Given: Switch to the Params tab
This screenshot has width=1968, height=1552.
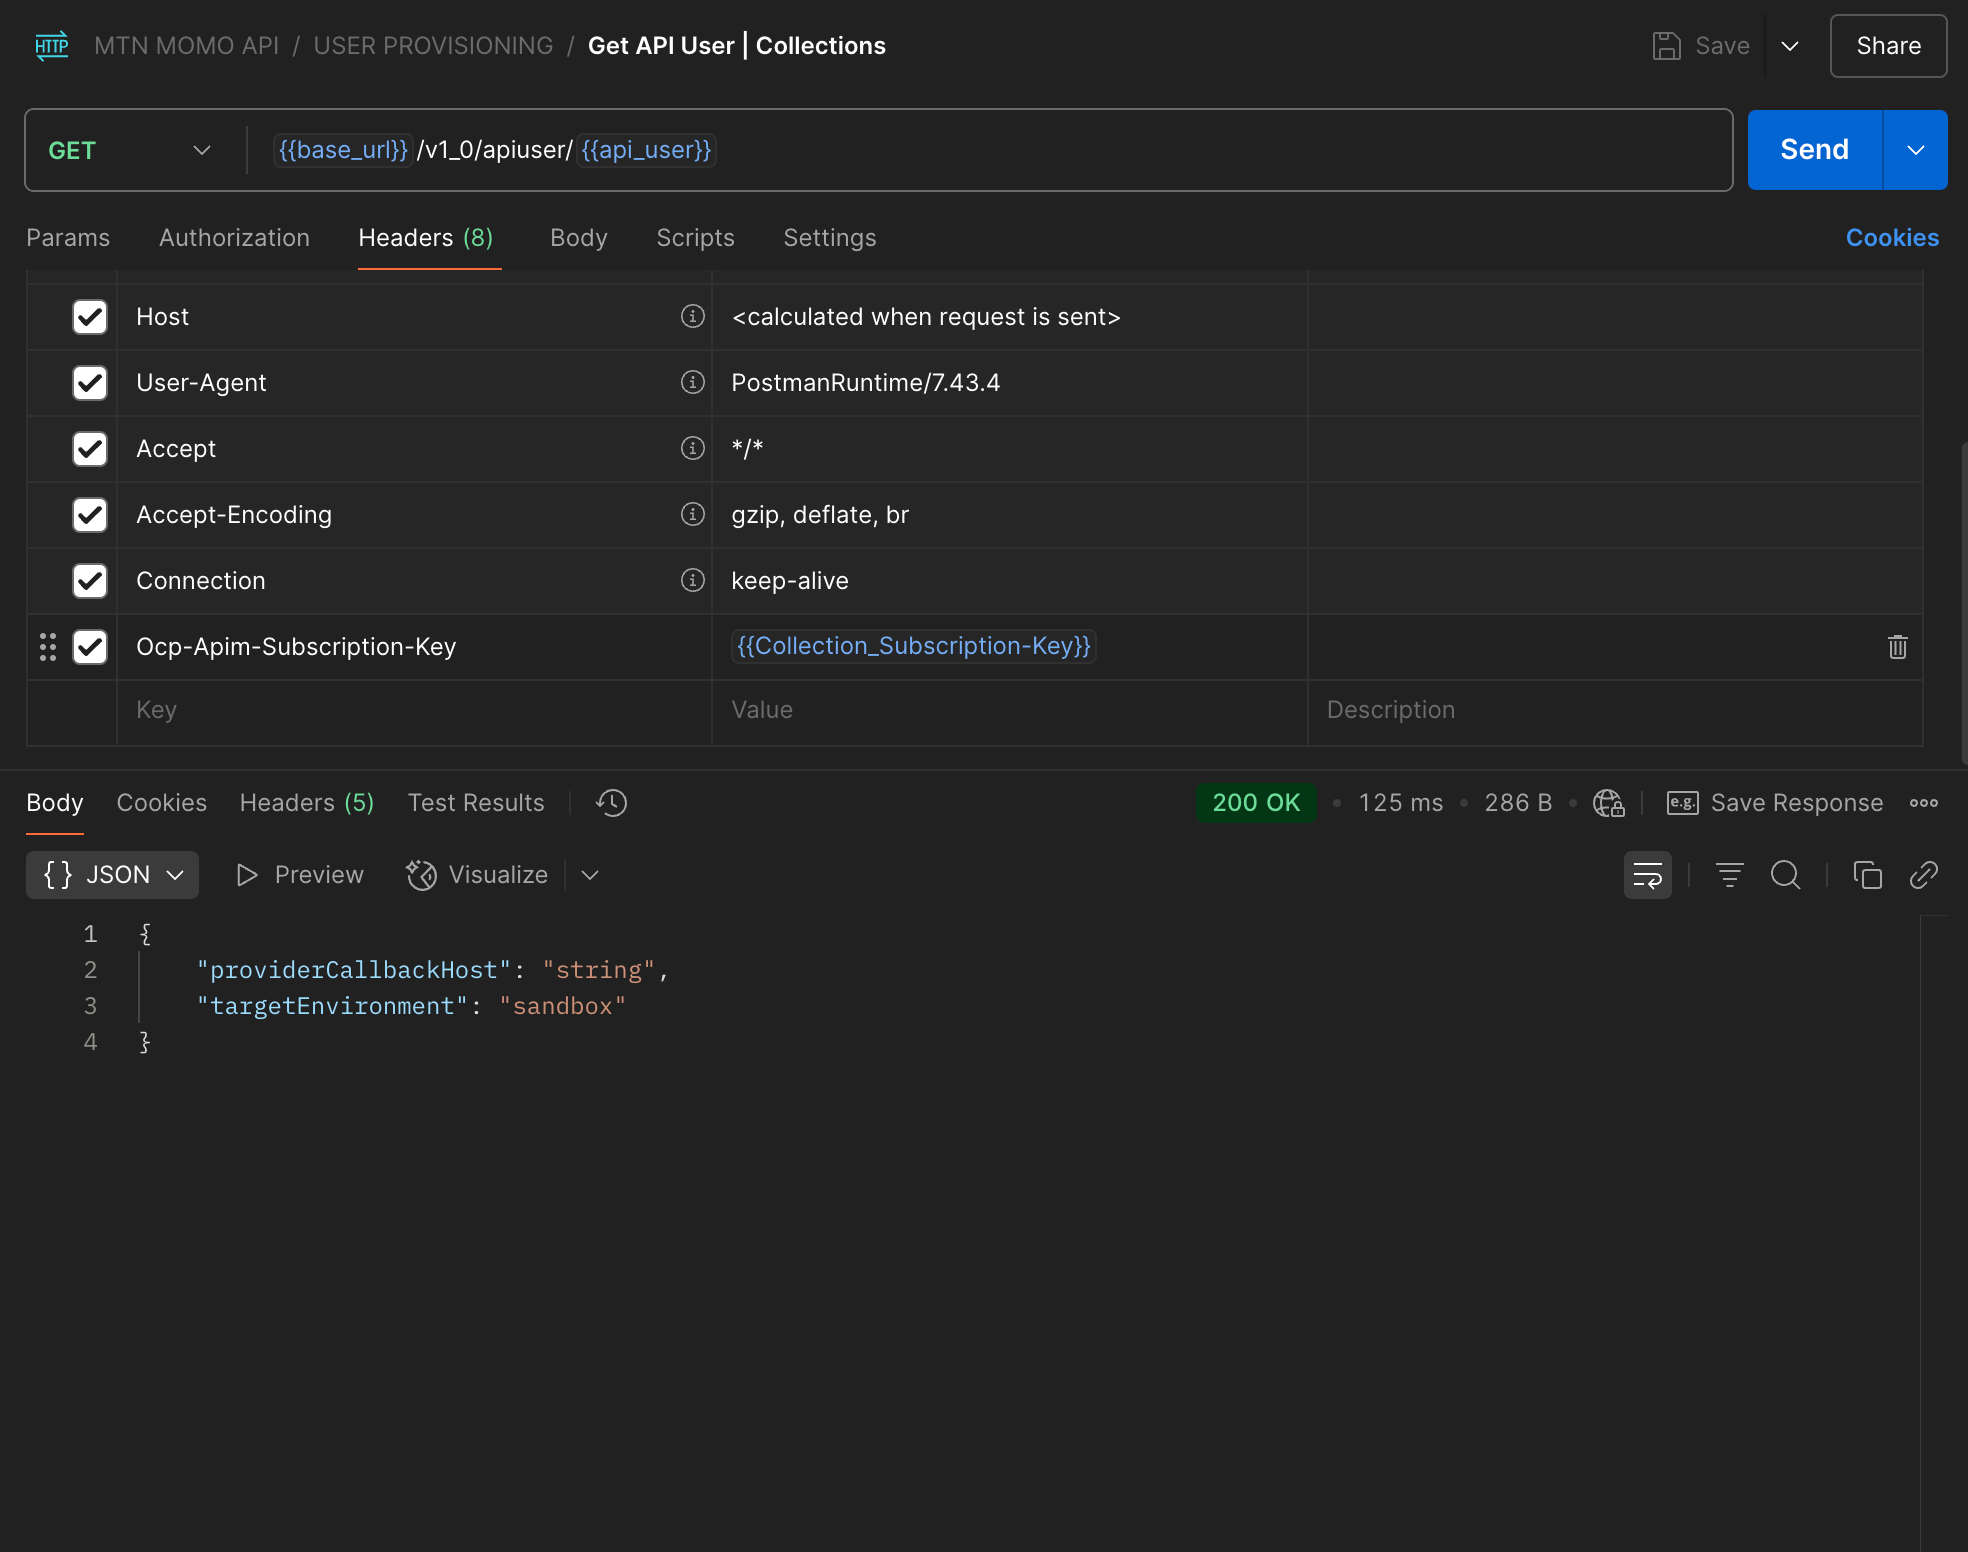Looking at the screenshot, I should [68, 238].
